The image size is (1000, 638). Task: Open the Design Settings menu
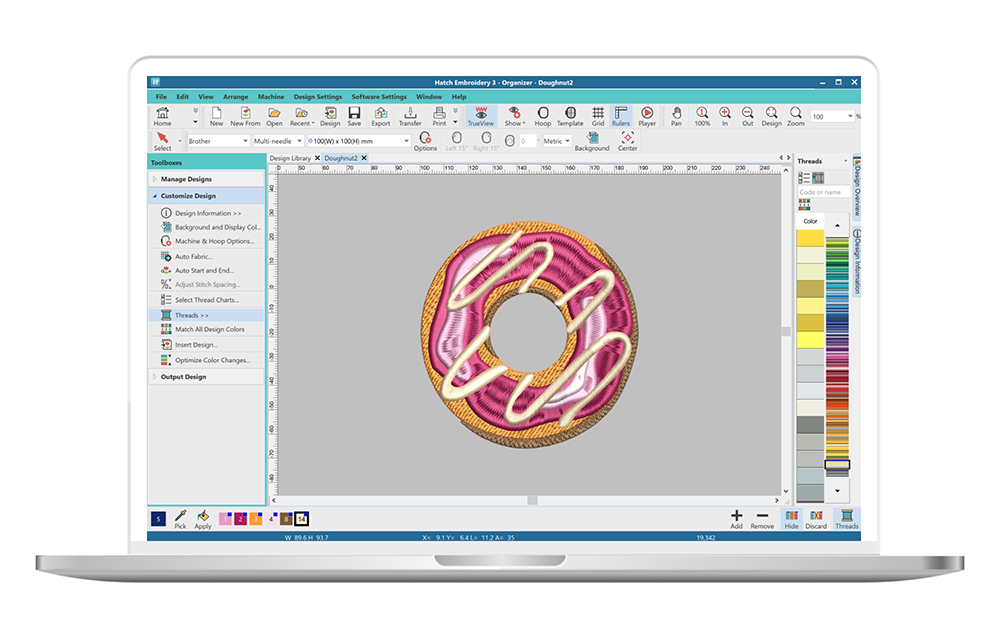pos(317,97)
